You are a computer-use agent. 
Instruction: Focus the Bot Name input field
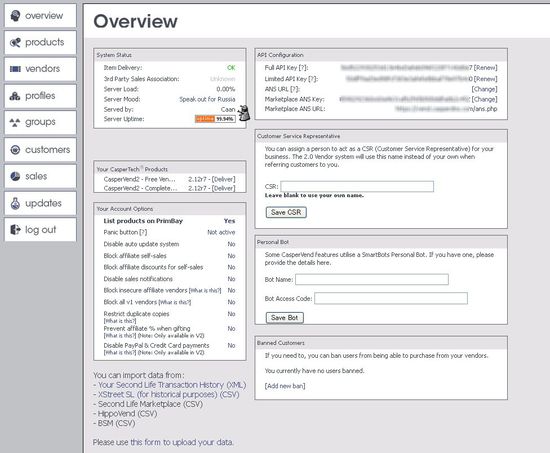pos(372,279)
